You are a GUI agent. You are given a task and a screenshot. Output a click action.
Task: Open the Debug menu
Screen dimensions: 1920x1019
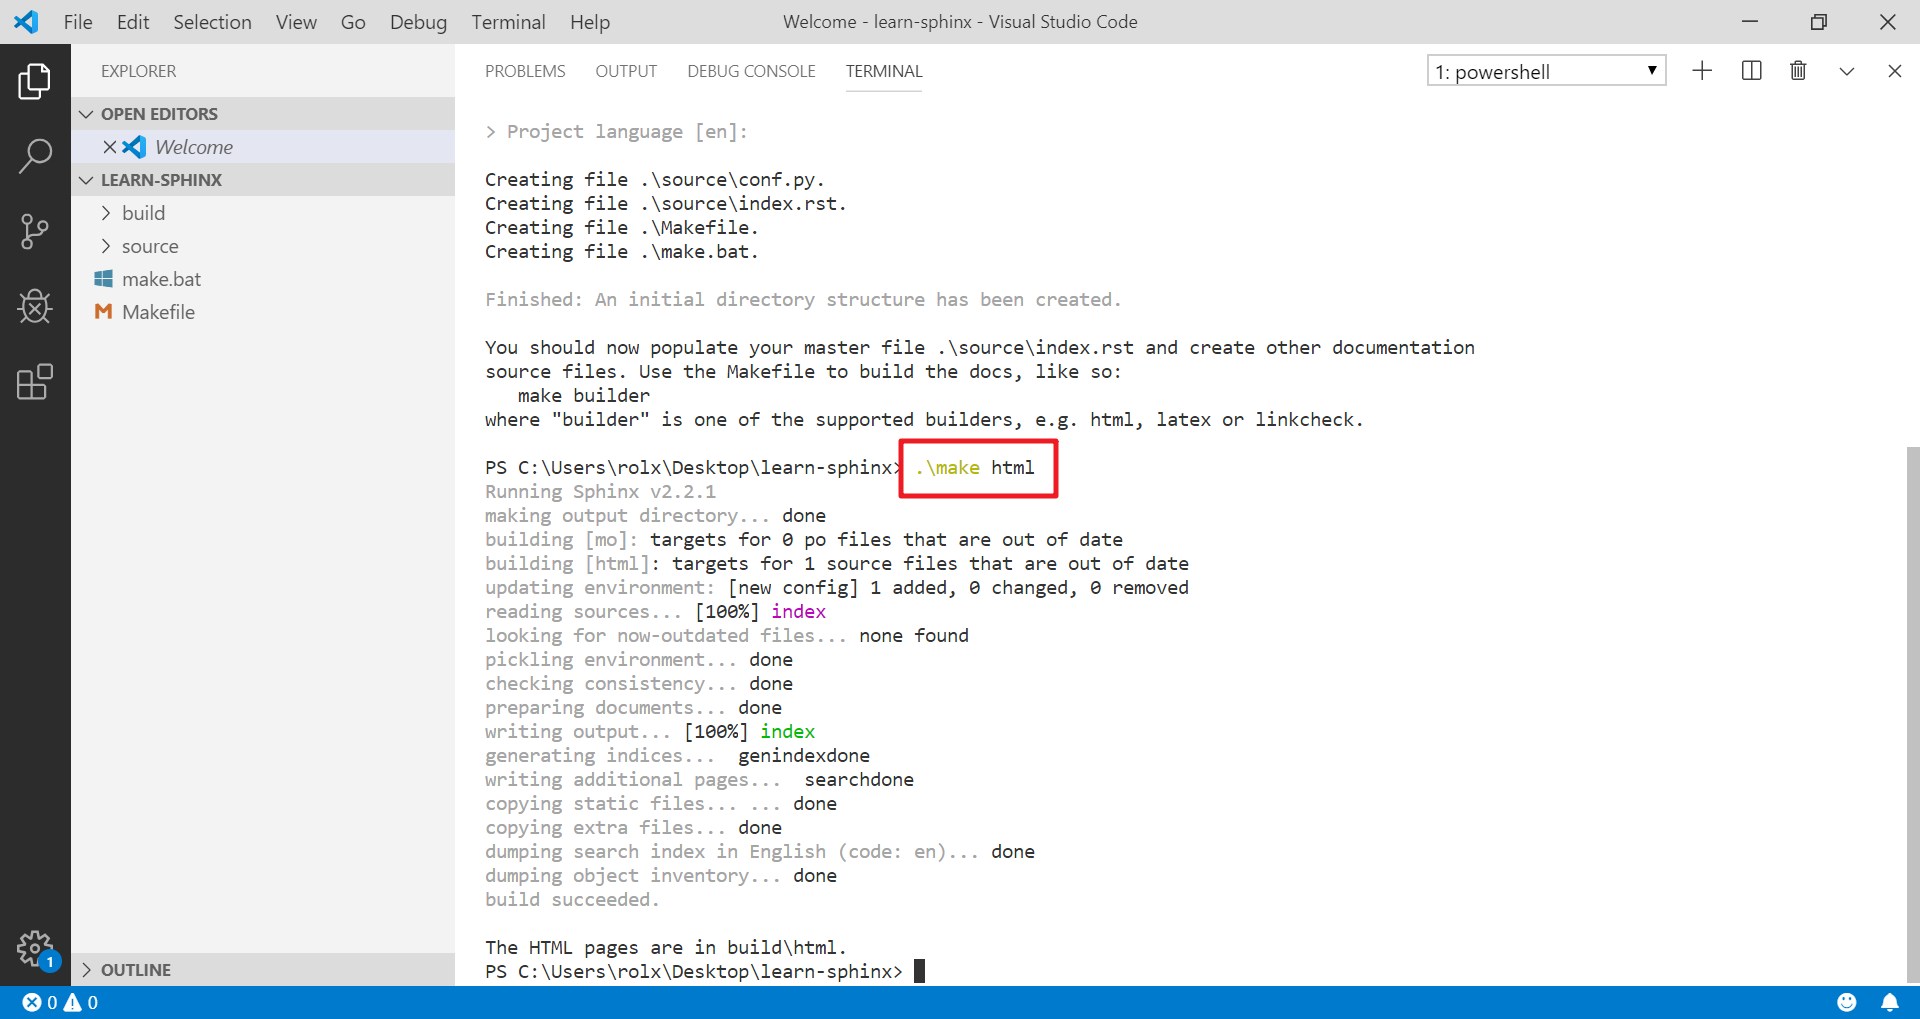tap(418, 22)
